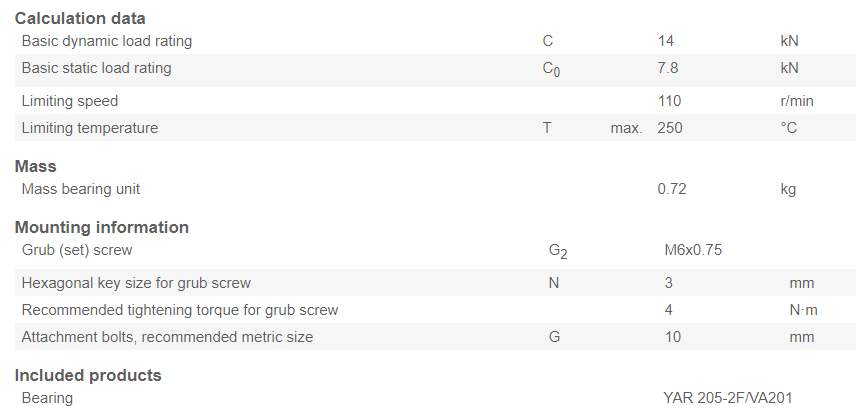Click the mass value 0.72
Image resolution: width=856 pixels, height=419 pixels.
(x=671, y=189)
